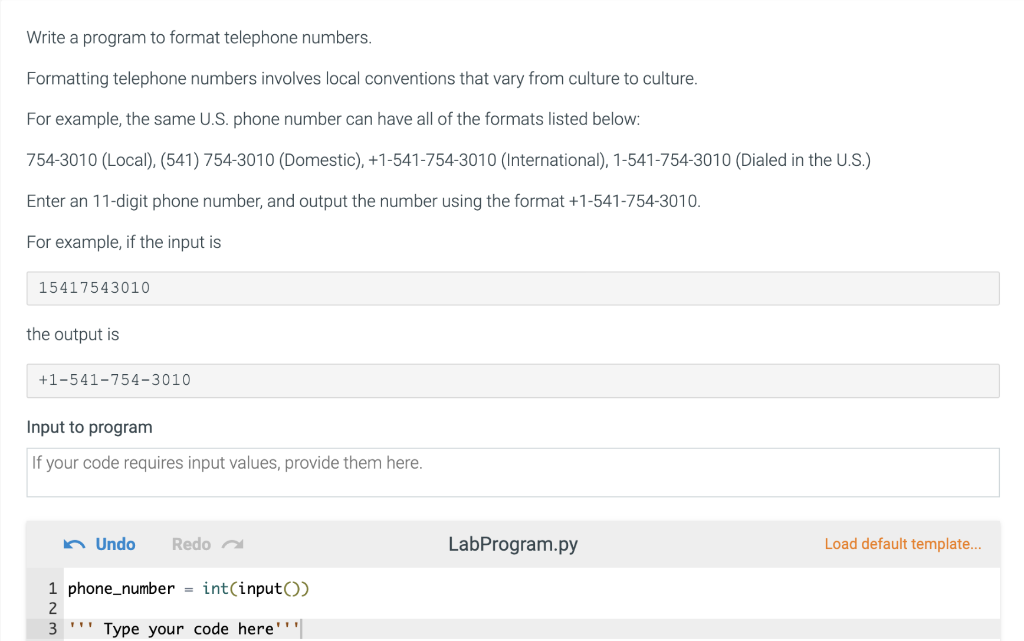Click the editor header bar containing LabProgram.py
The height and width of the screenshot is (641, 1024).
(650, 544)
